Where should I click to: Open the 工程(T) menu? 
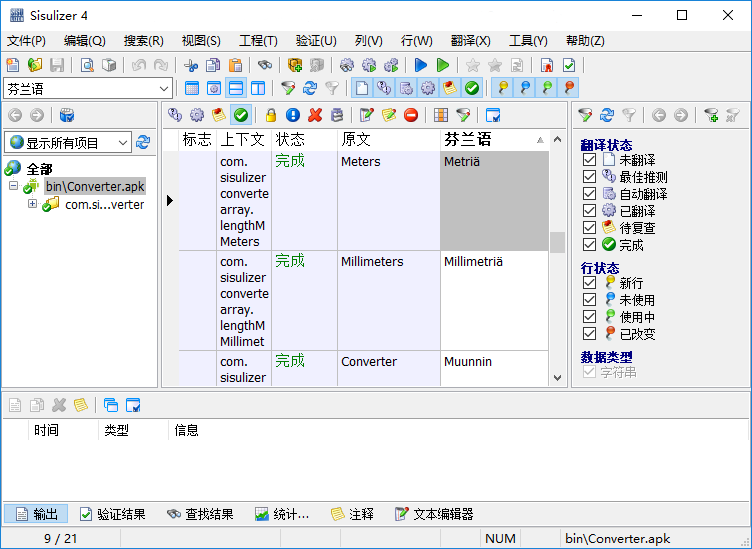pyautogui.click(x=258, y=41)
